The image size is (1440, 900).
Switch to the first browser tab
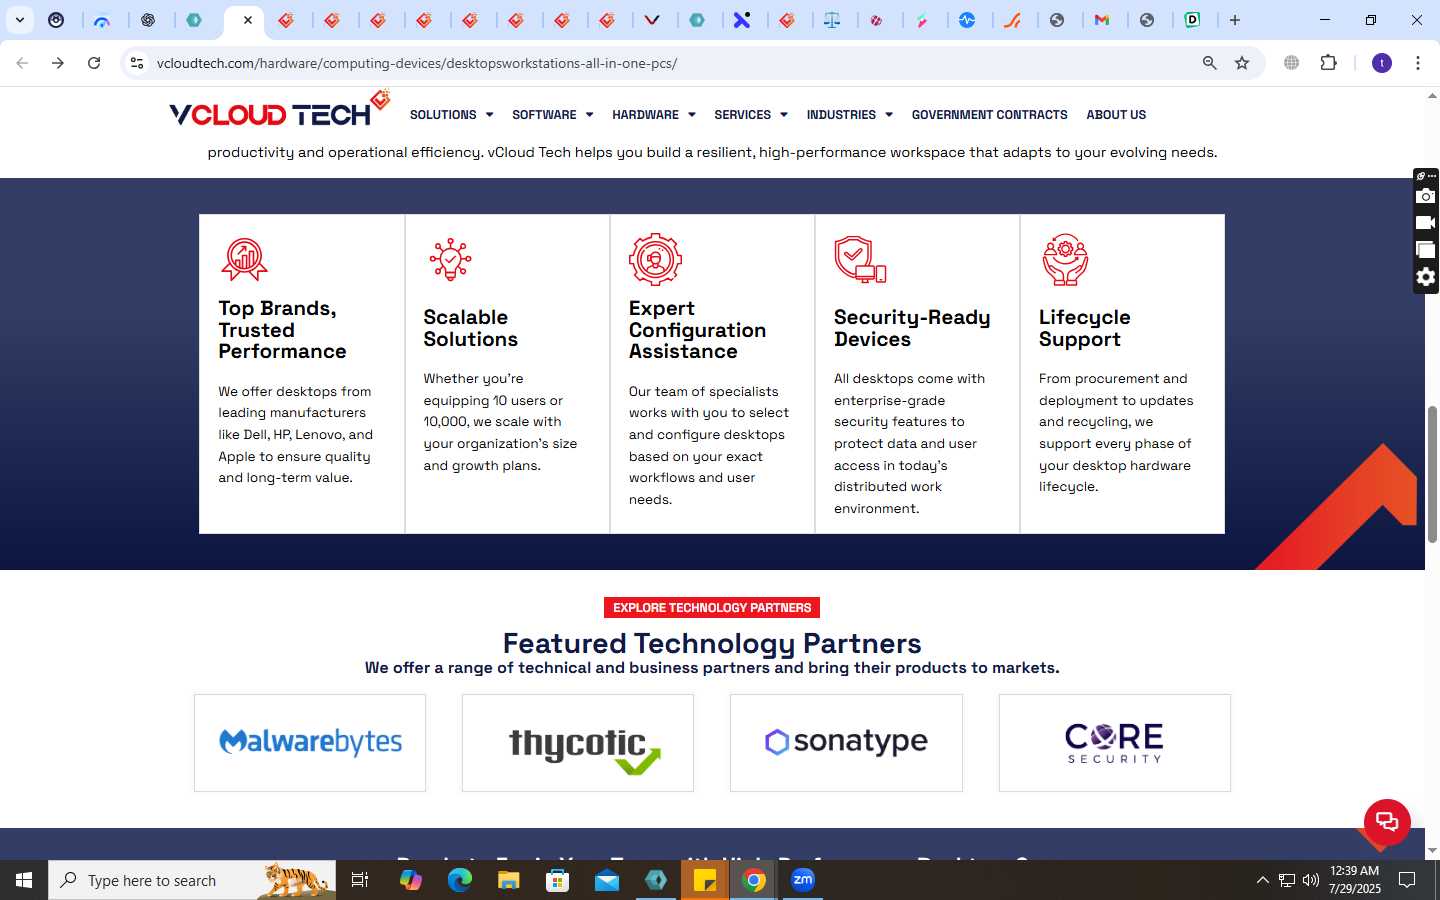coord(56,20)
